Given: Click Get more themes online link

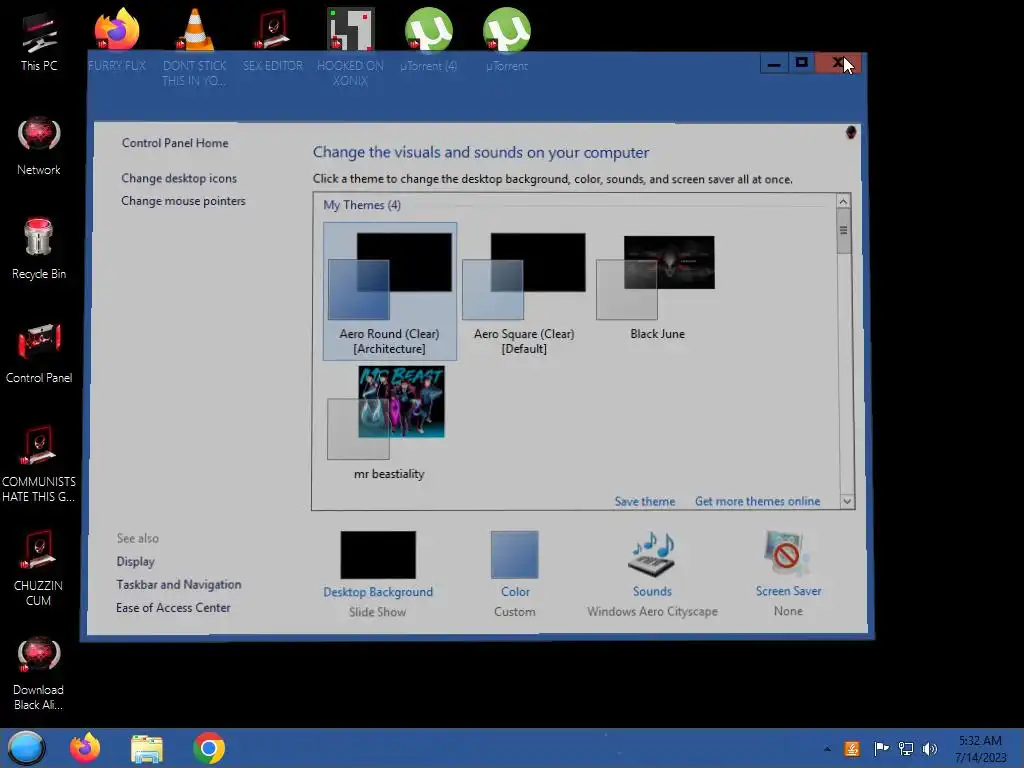Looking at the screenshot, I should pos(758,501).
